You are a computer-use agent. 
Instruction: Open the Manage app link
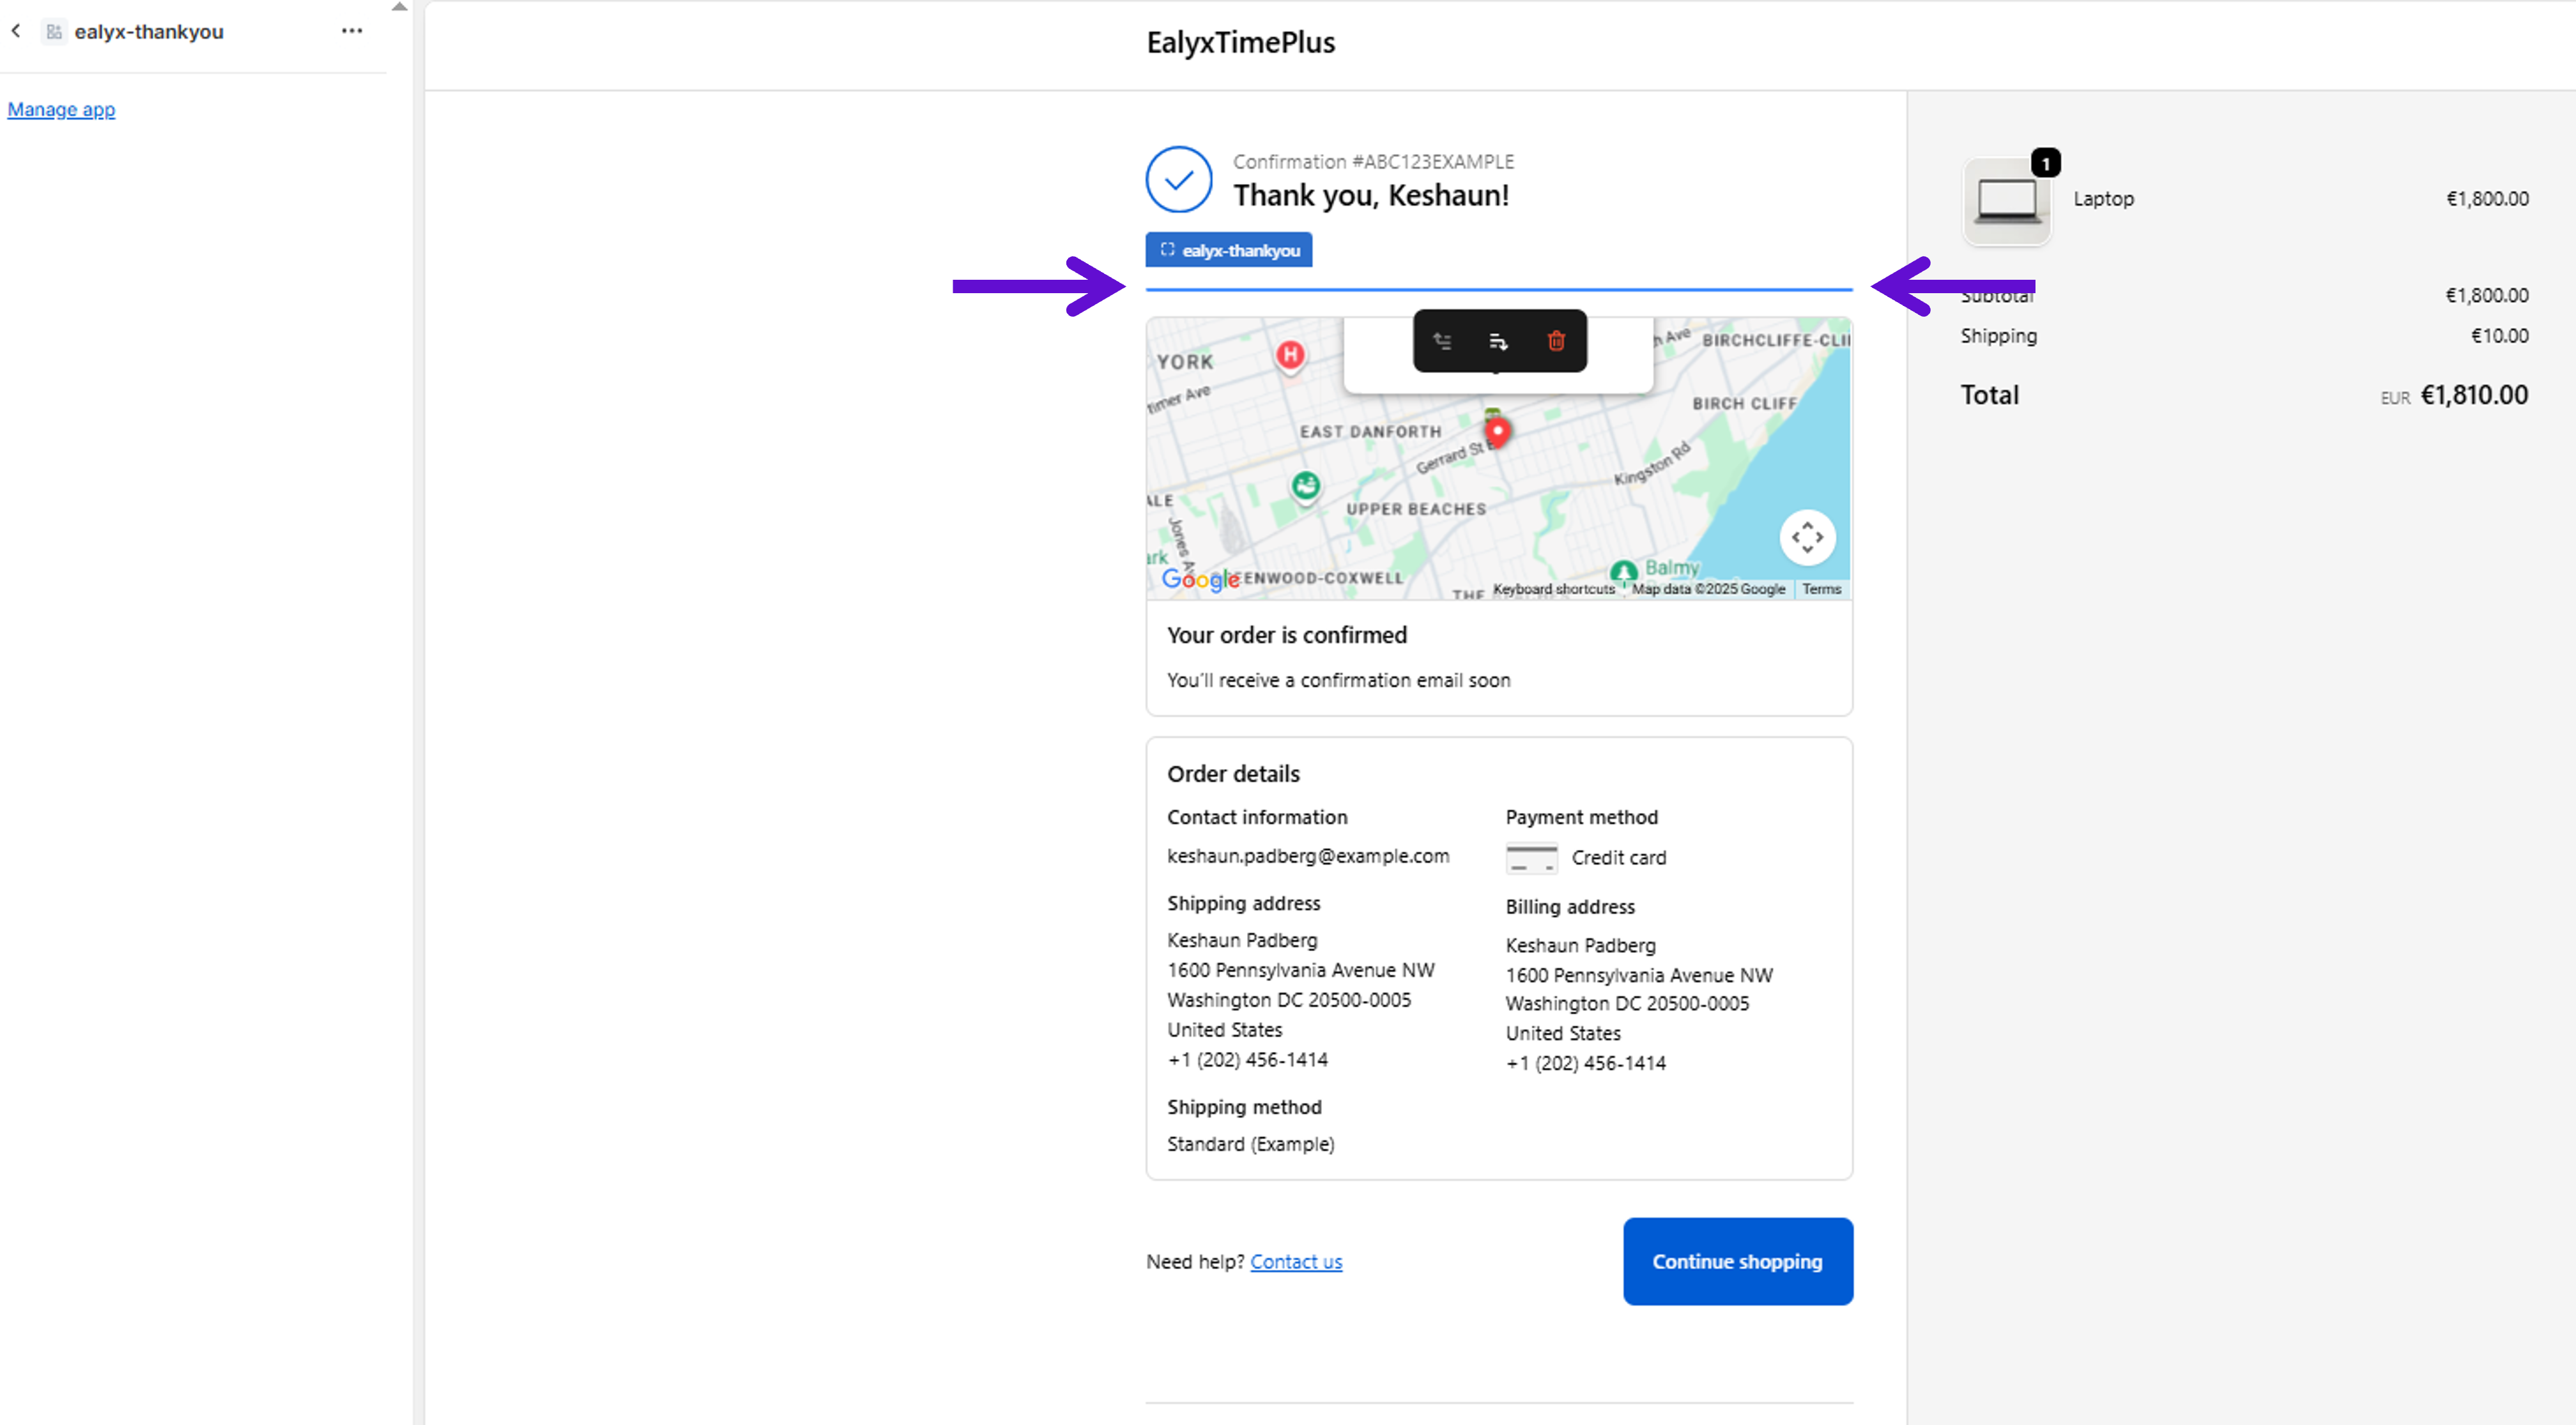pyautogui.click(x=61, y=109)
